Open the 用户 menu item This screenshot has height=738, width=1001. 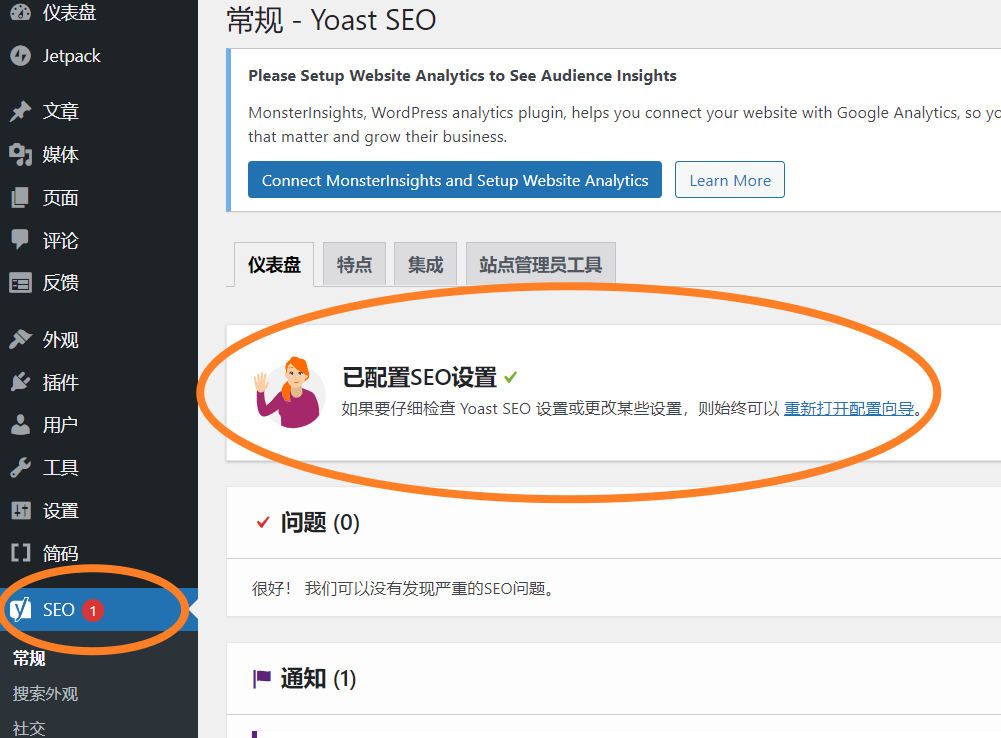pyautogui.click(x=99, y=425)
